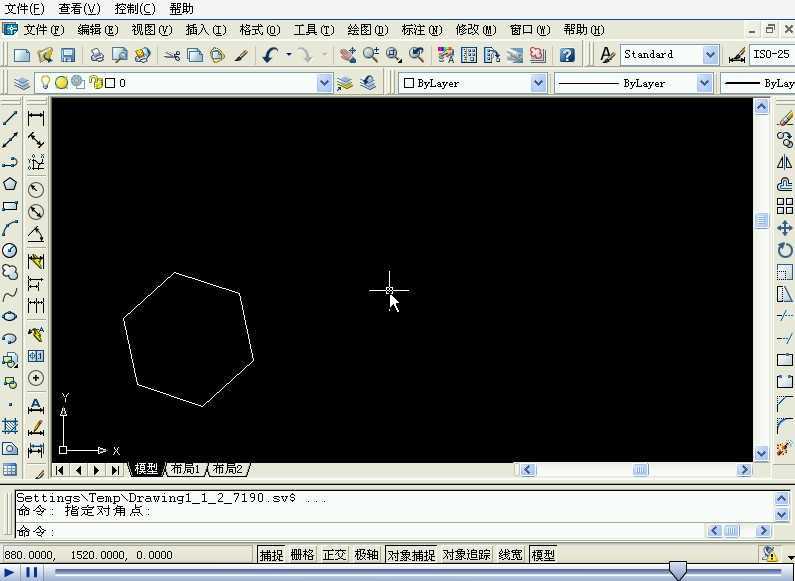
Task: Expand the ByLayer color dropdown
Action: coord(538,83)
